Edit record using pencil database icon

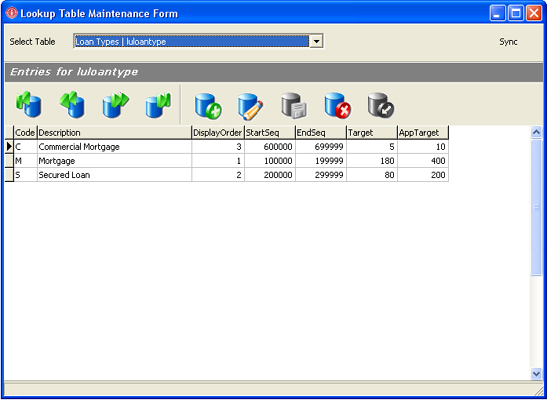pos(251,106)
